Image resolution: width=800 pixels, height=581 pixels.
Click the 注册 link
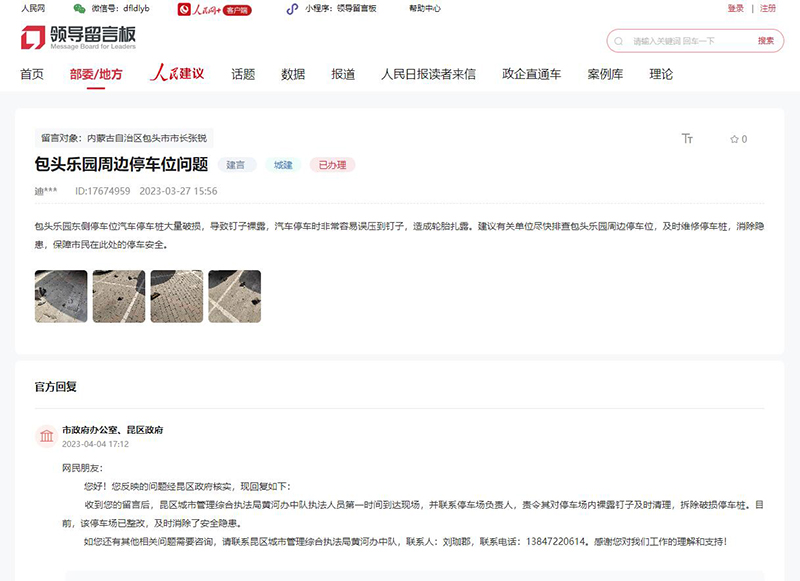pos(766,9)
